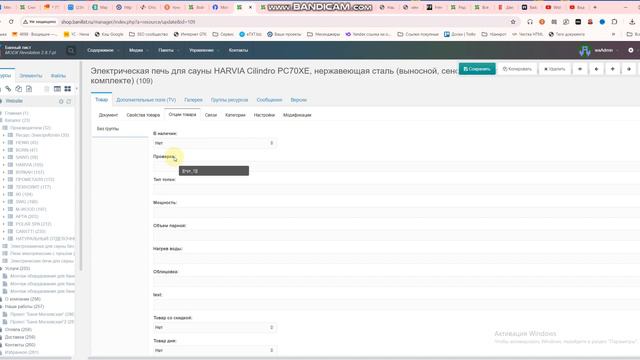Click the browser address bar

[x=282, y=22]
